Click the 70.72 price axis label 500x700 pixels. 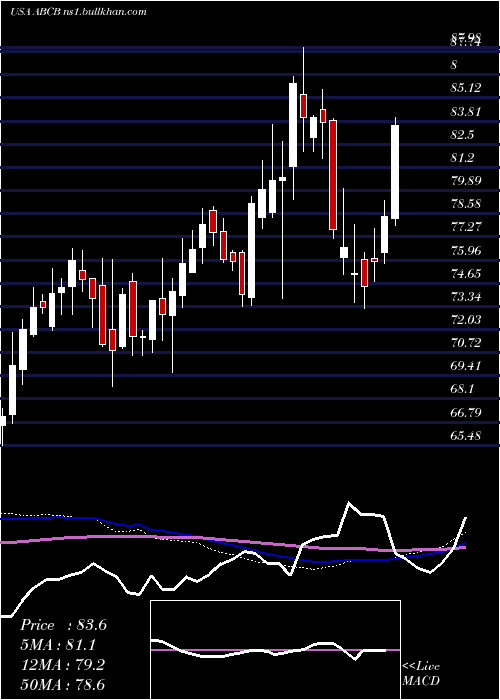[x=466, y=343]
